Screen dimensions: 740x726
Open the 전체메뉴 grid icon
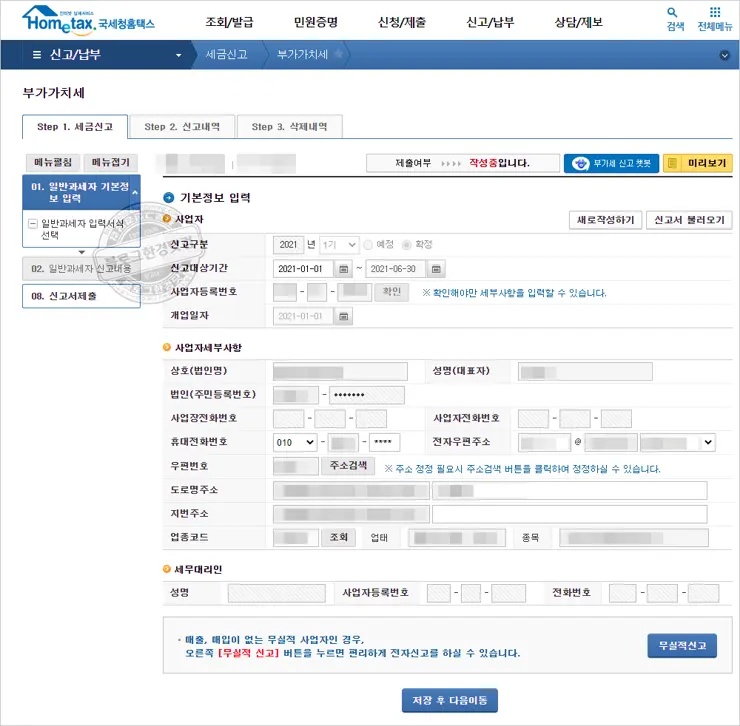pos(715,12)
